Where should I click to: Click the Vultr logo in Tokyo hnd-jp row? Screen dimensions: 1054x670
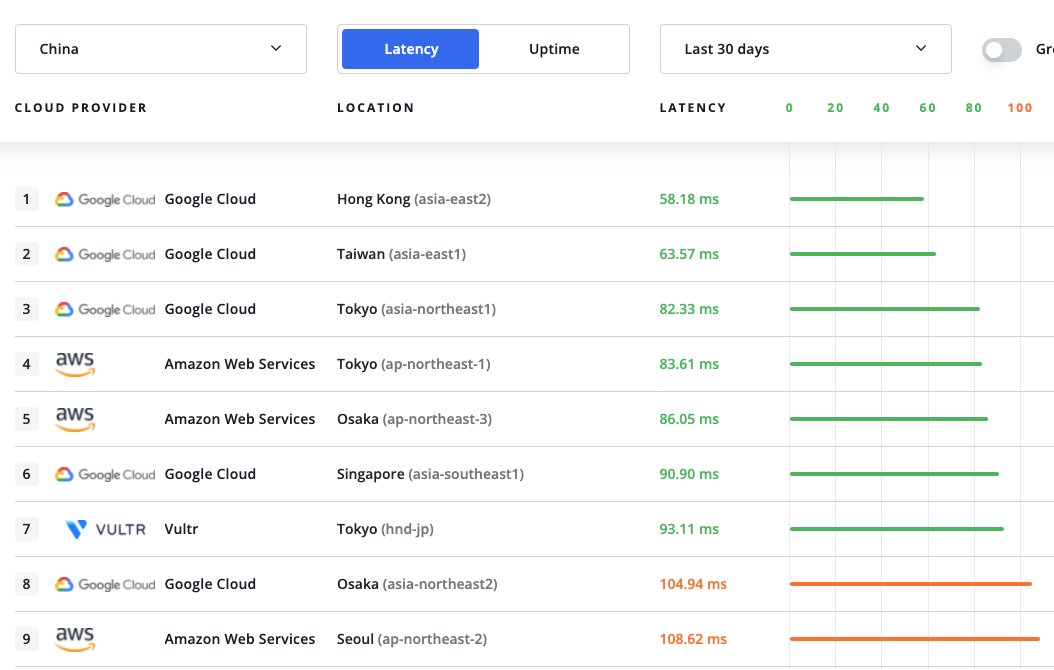click(x=106, y=530)
